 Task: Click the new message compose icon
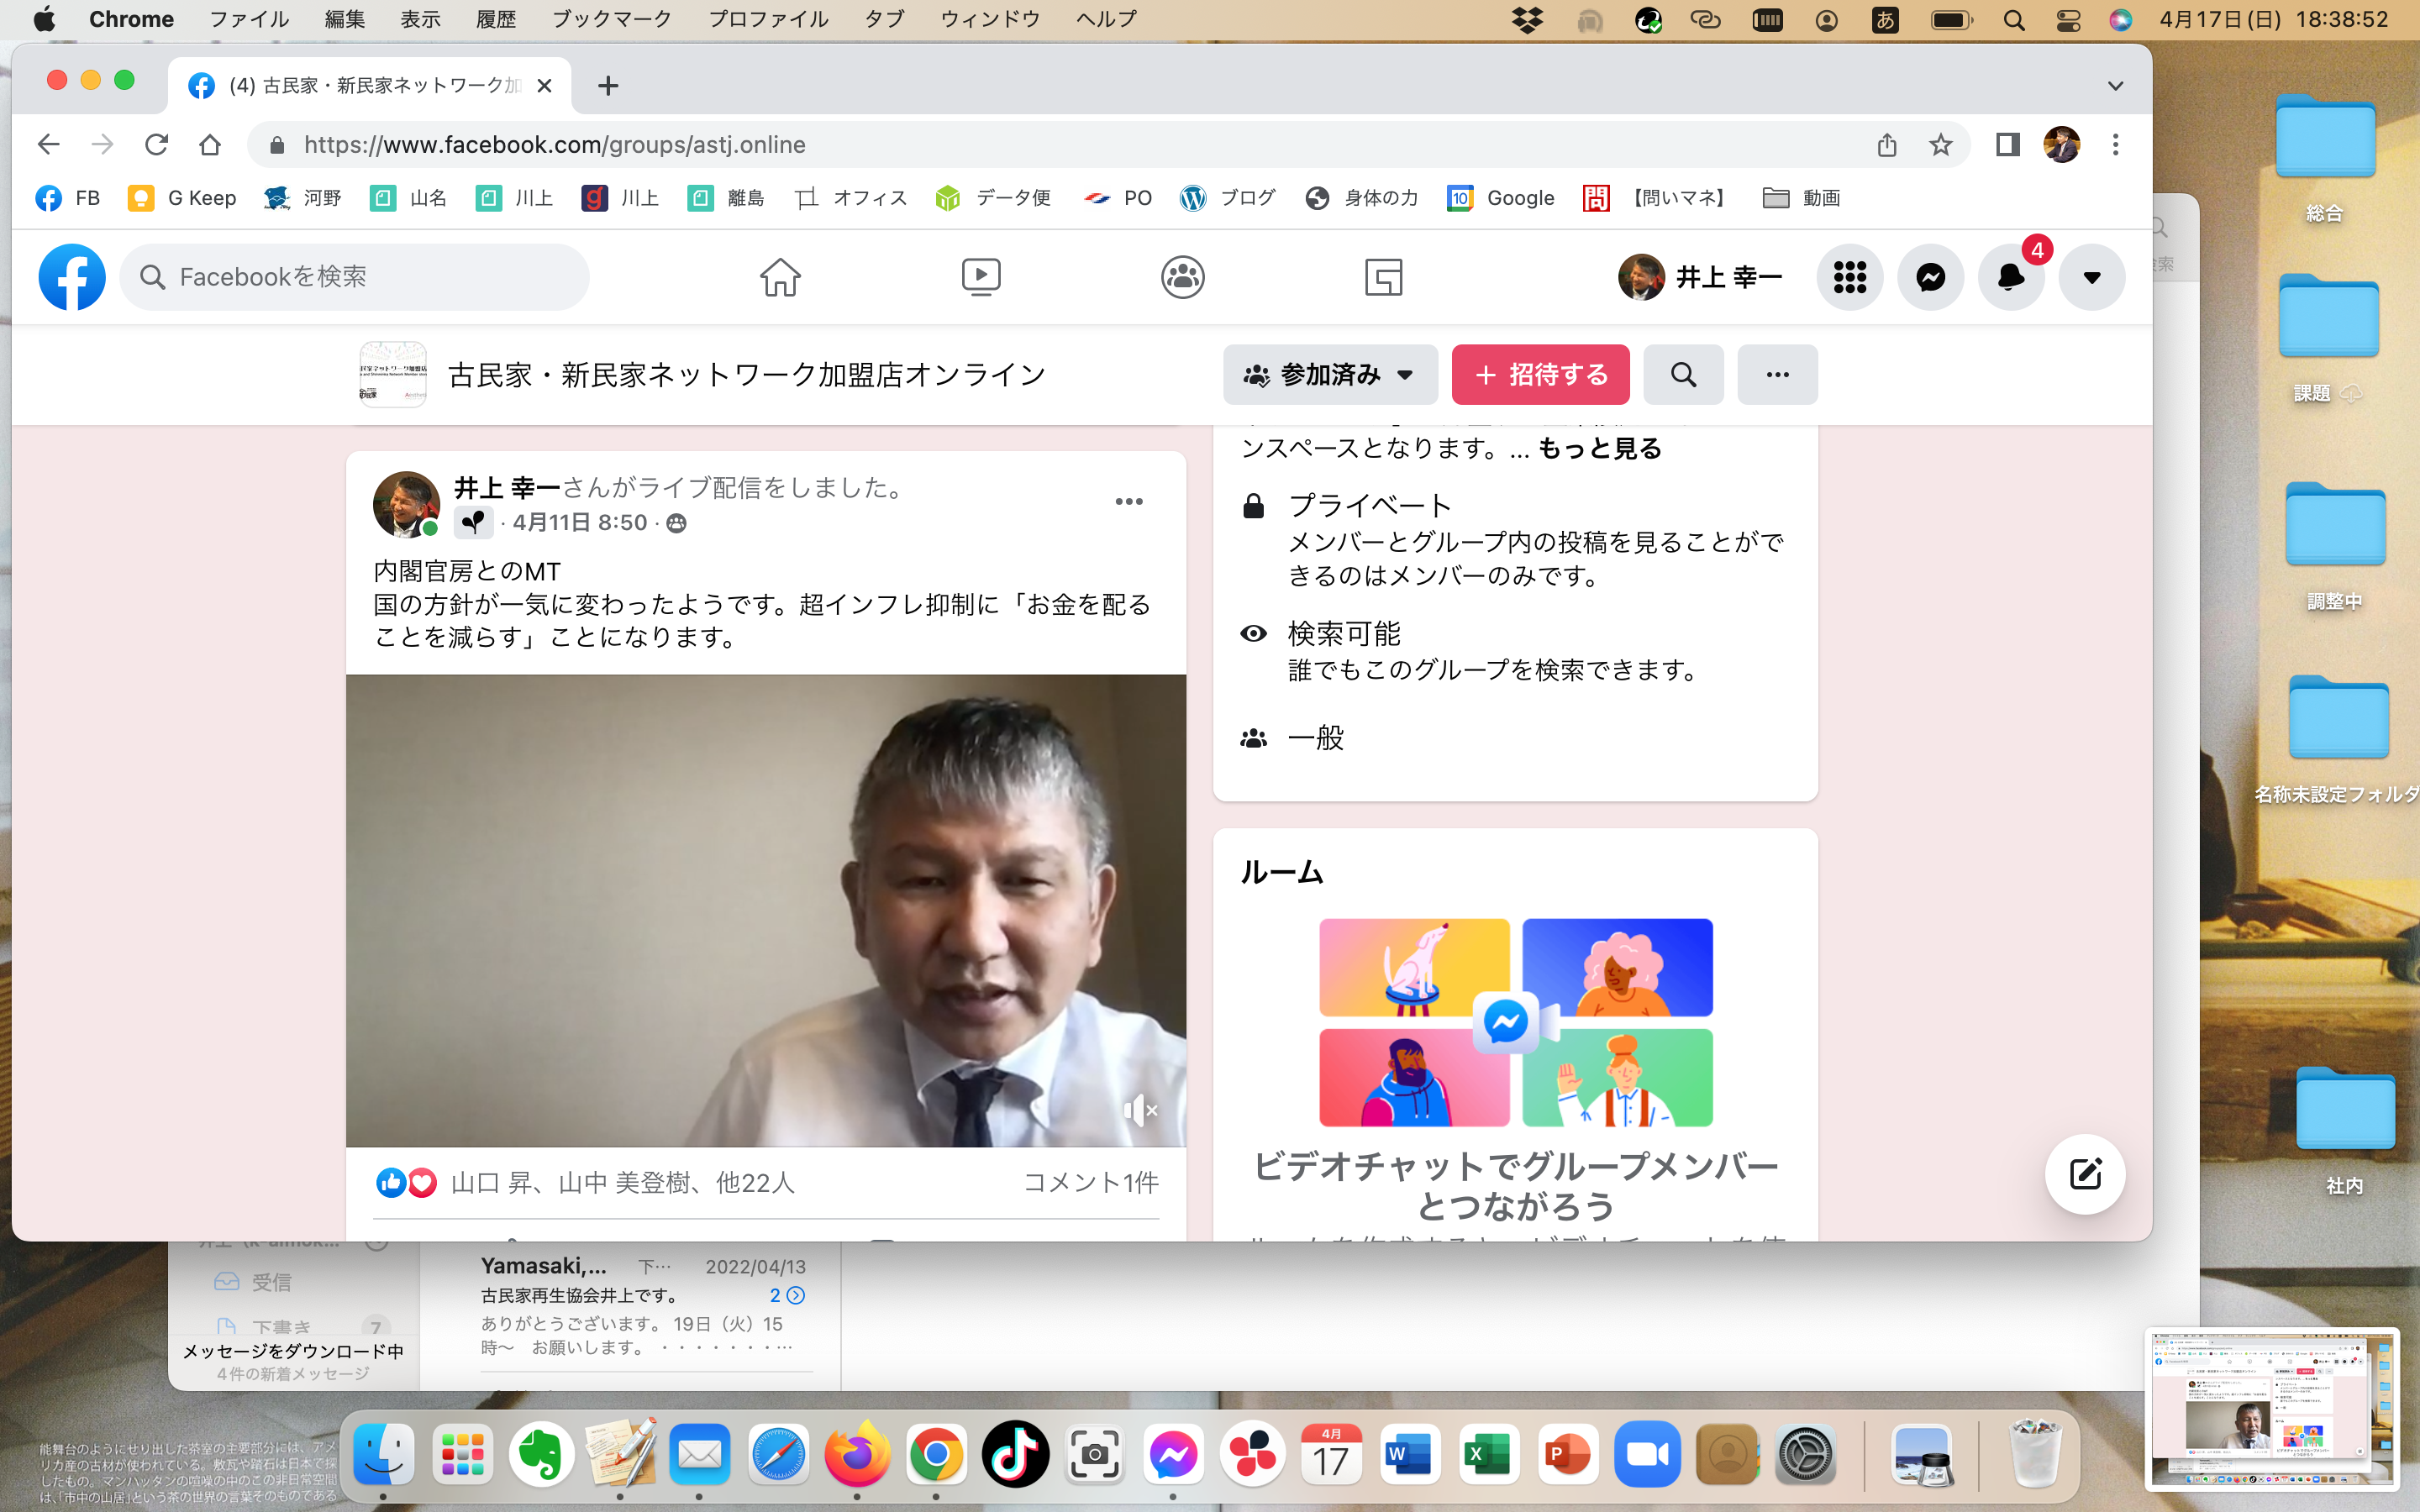pyautogui.click(x=2085, y=1174)
